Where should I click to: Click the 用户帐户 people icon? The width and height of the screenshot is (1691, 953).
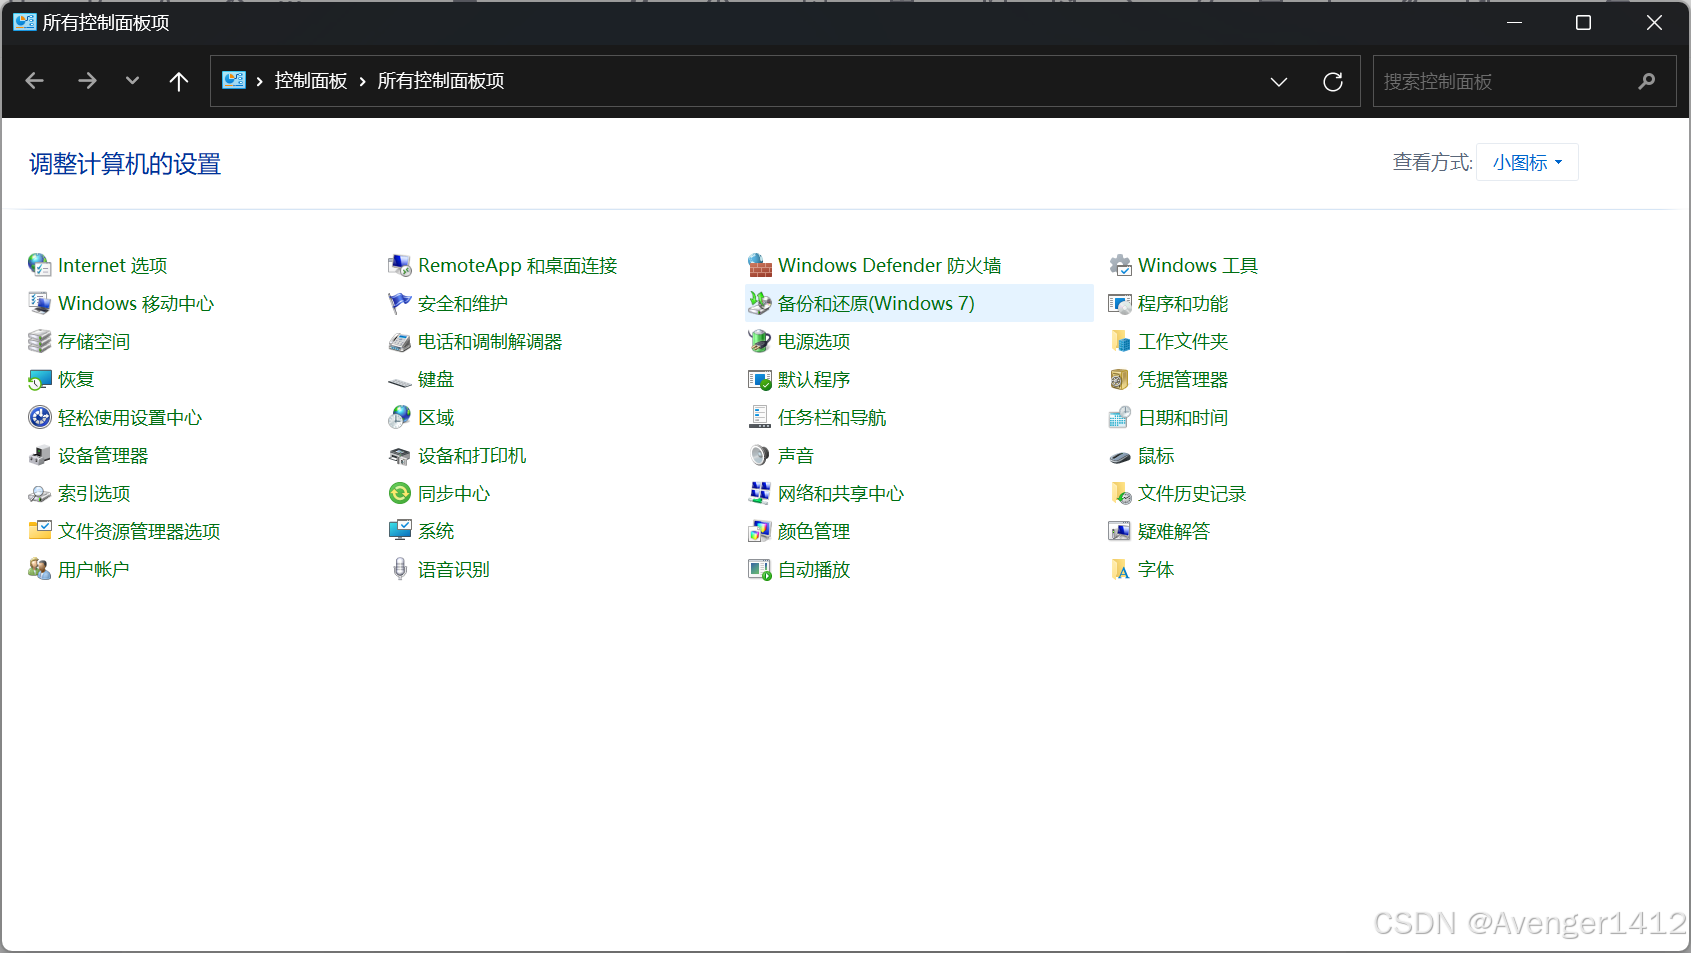pos(39,569)
